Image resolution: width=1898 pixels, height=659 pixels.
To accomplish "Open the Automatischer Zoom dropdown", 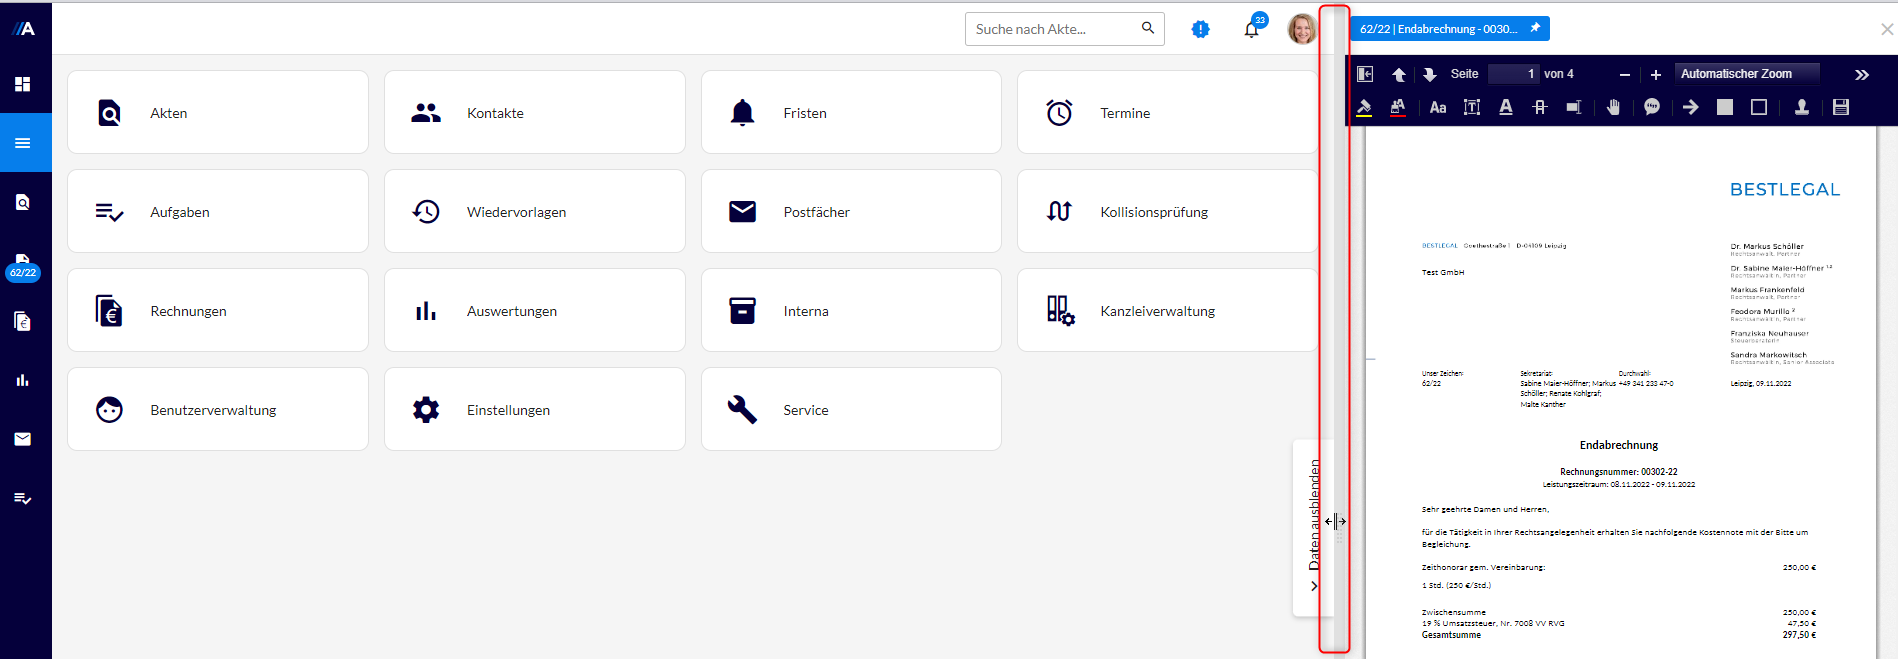I will (1745, 74).
